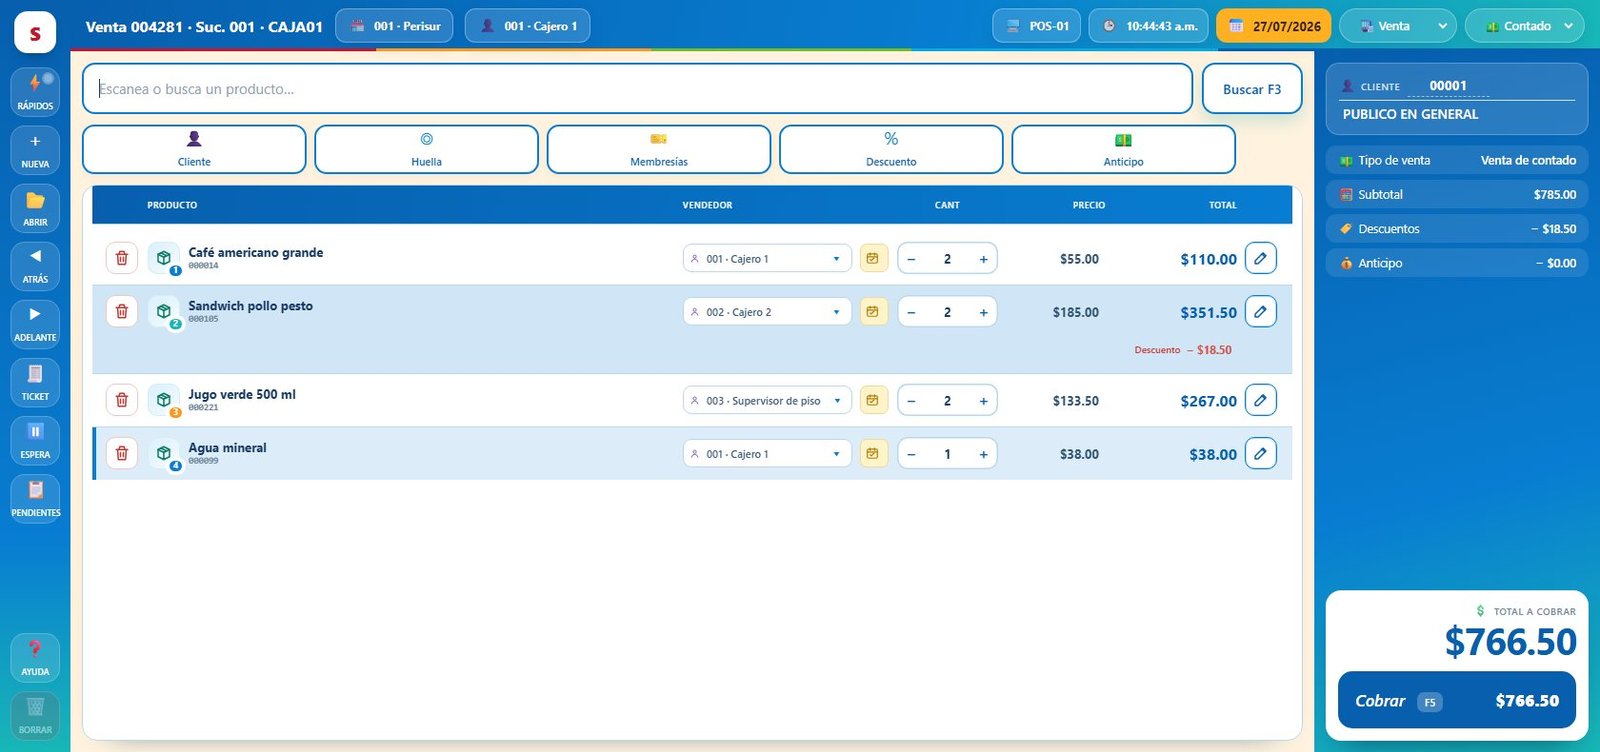Open Ayuda help in the sidebar
Image resolution: width=1600 pixels, height=752 pixels.
pyautogui.click(x=35, y=657)
